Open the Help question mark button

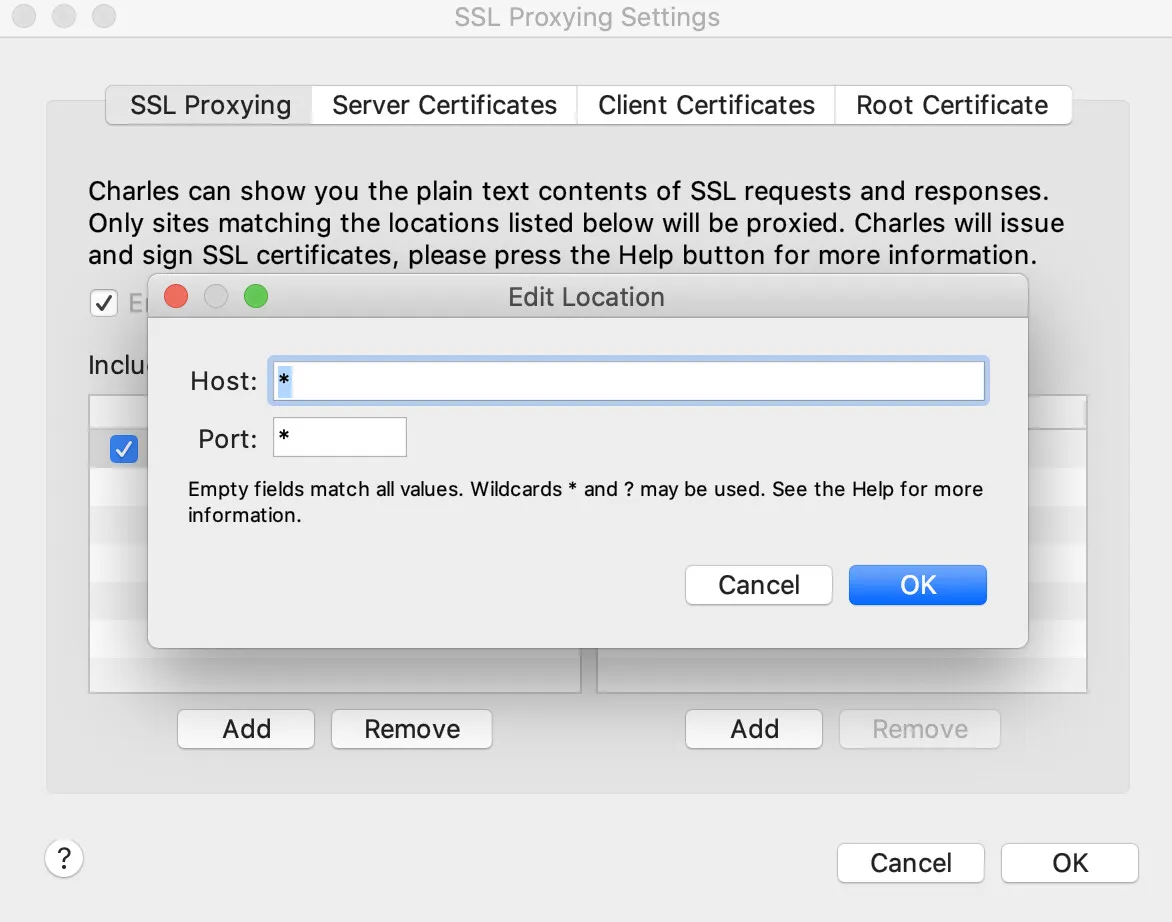tap(64, 858)
